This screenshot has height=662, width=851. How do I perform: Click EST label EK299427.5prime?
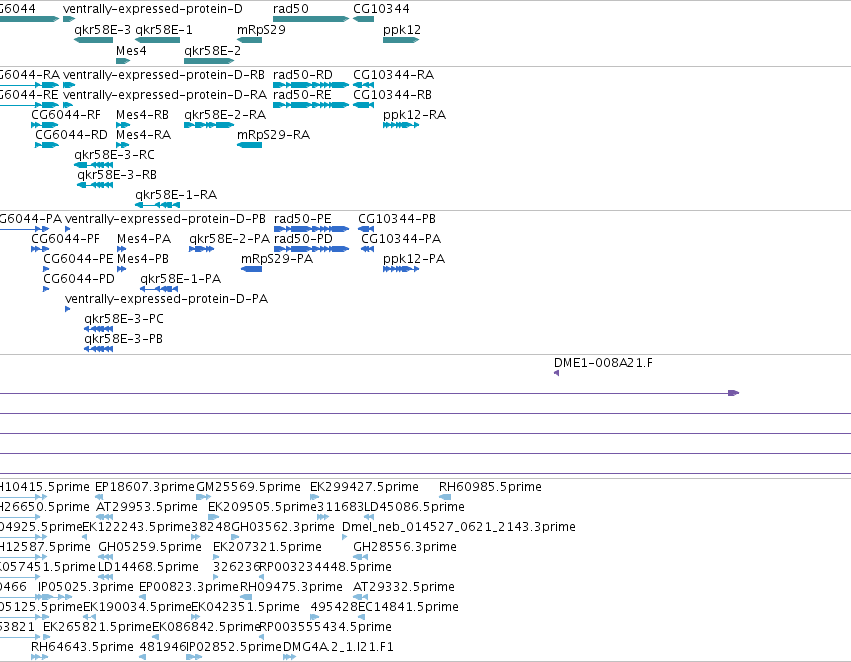(x=365, y=487)
